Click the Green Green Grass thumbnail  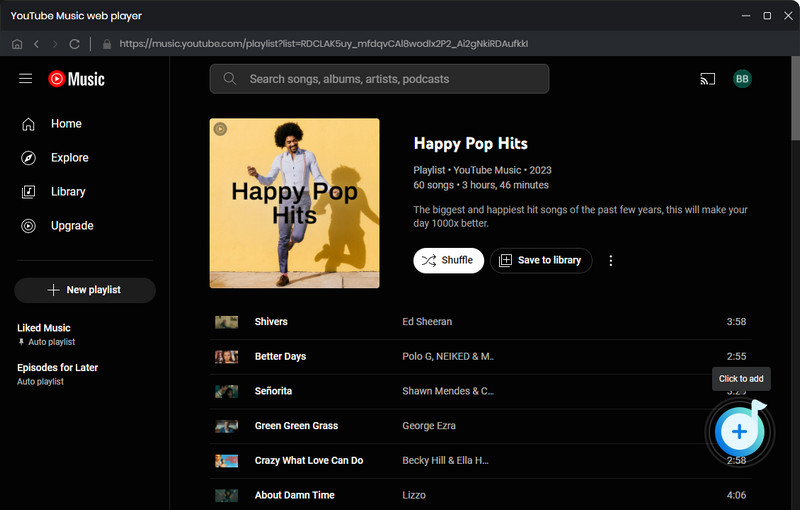point(227,426)
